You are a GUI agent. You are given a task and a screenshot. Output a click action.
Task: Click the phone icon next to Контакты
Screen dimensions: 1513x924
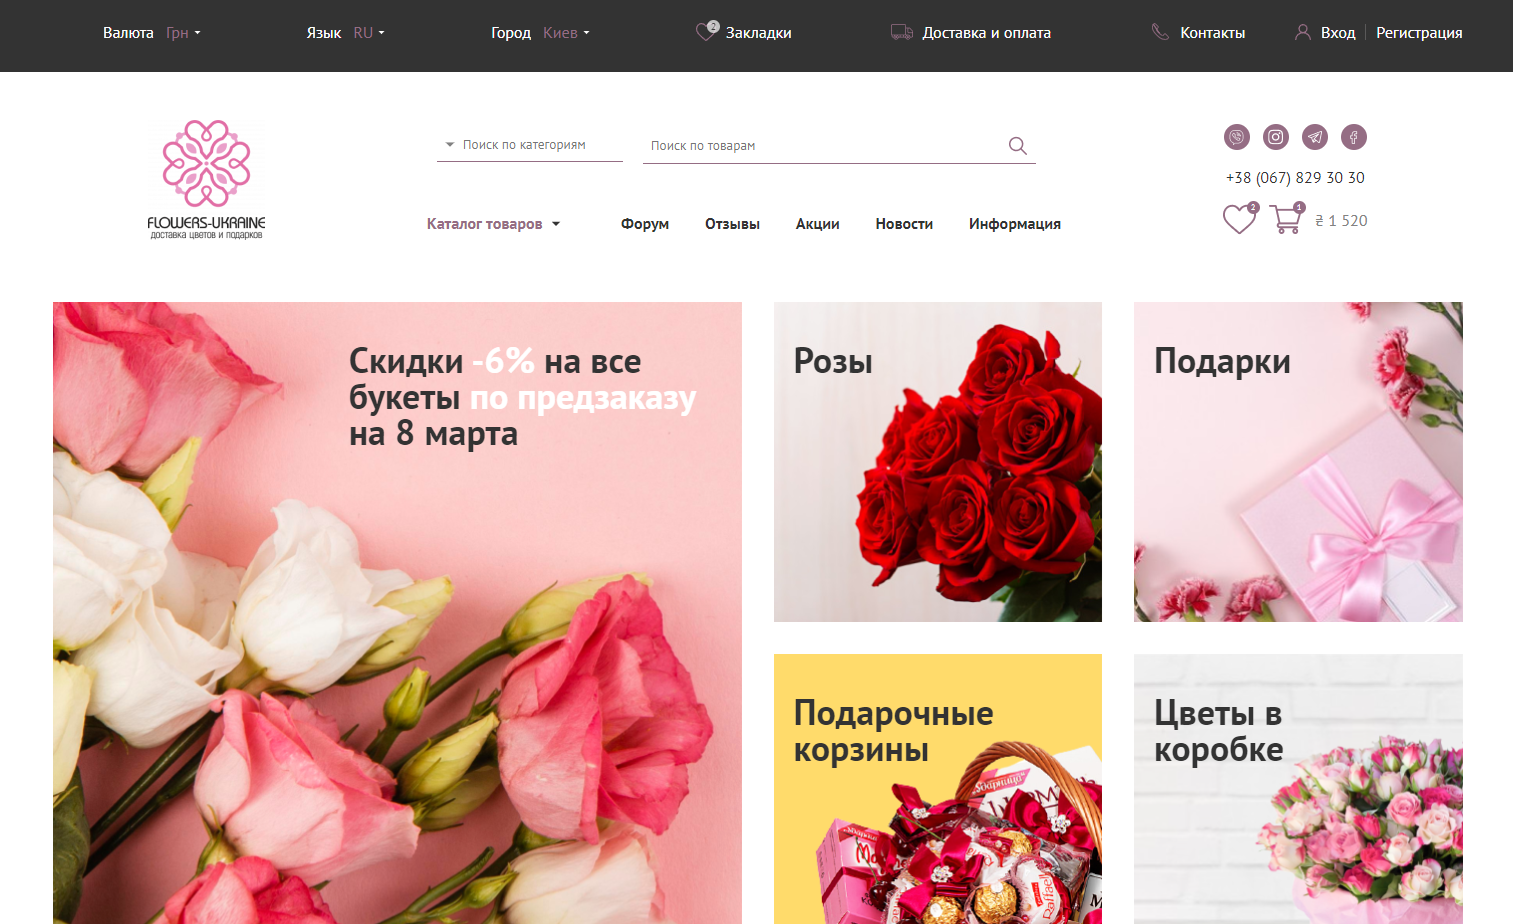pyautogui.click(x=1160, y=32)
